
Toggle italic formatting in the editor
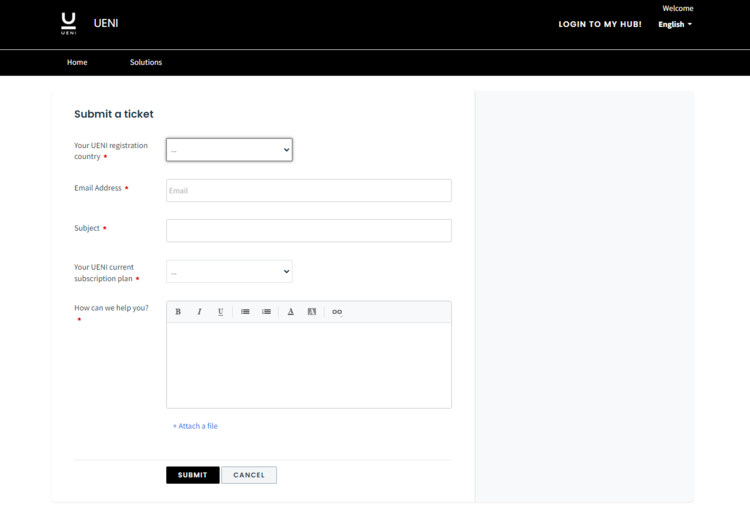point(199,312)
